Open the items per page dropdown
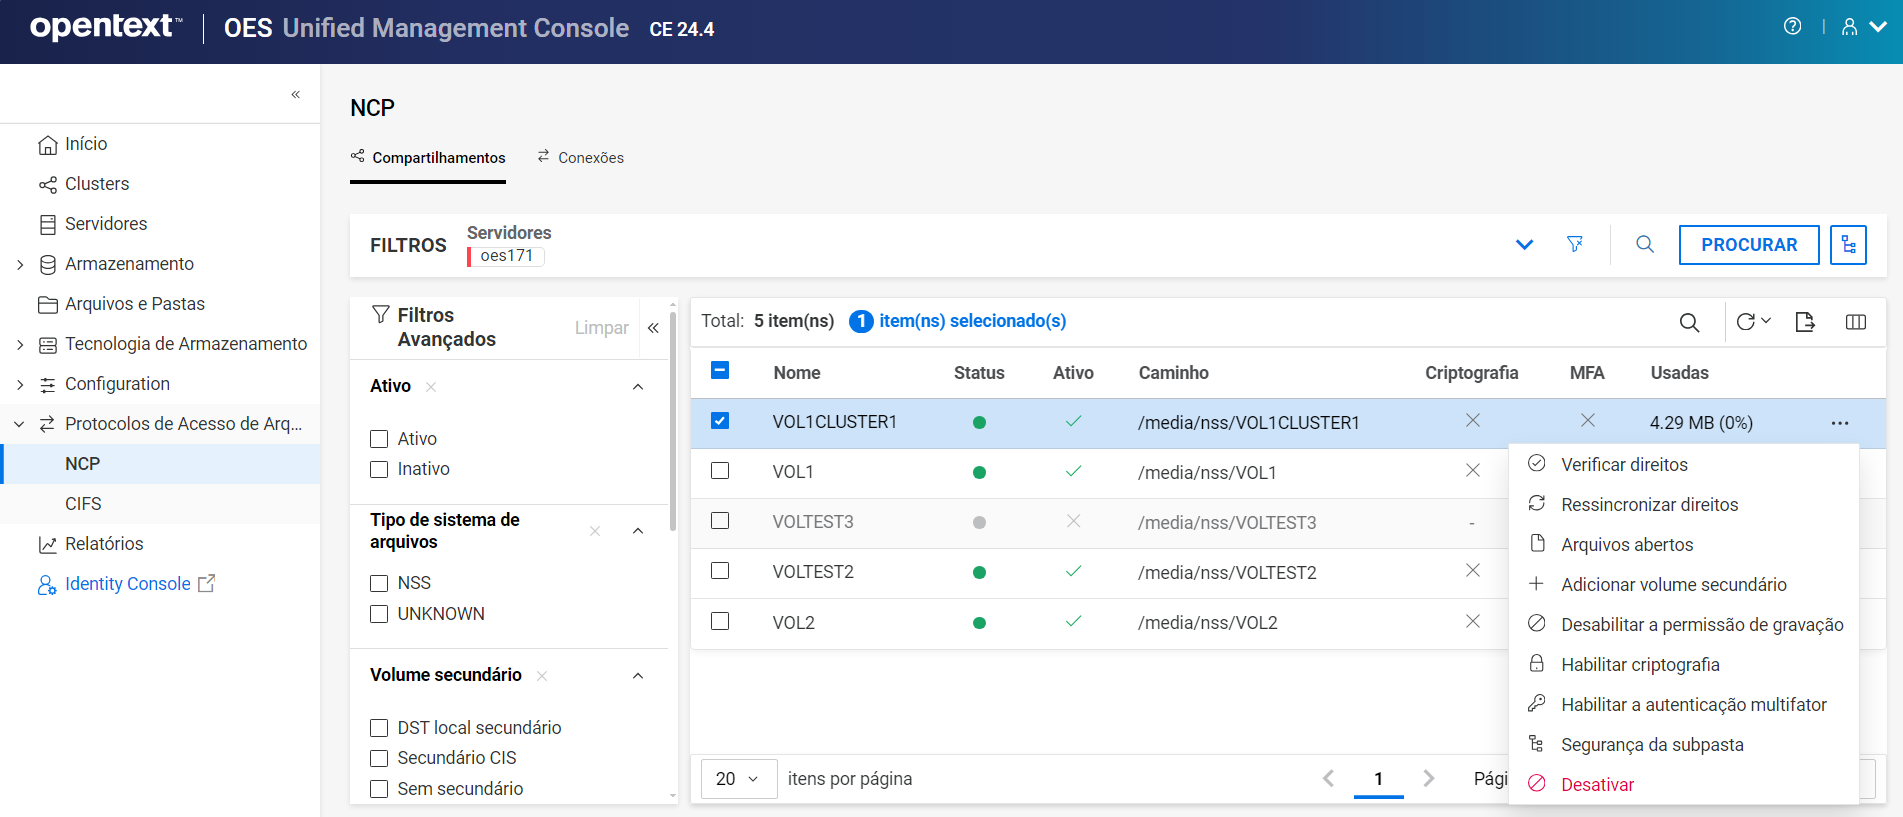The height and width of the screenshot is (817, 1903). 738,779
